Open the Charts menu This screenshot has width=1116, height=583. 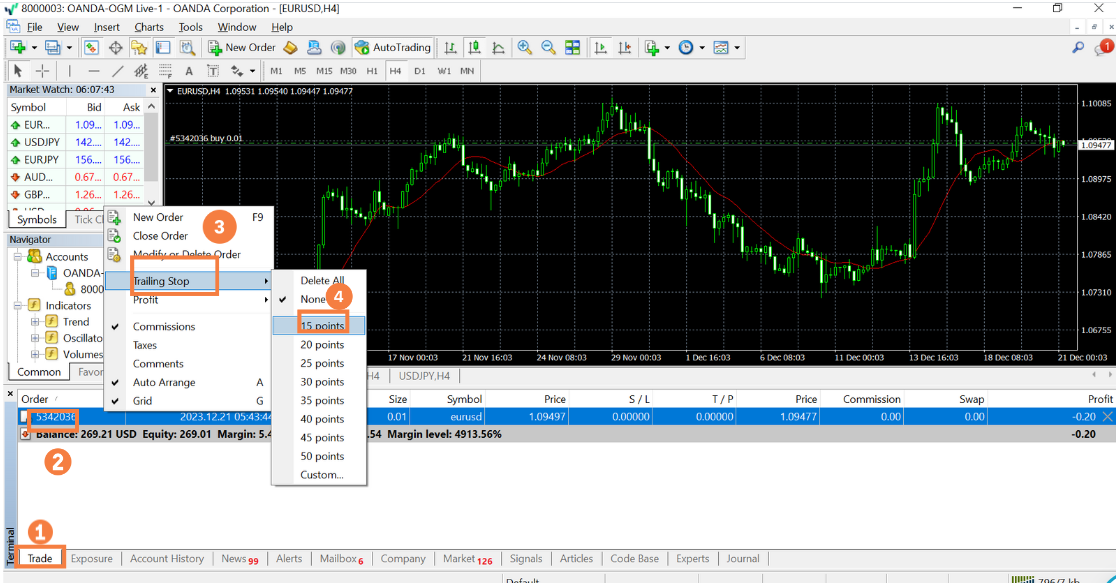pos(149,27)
